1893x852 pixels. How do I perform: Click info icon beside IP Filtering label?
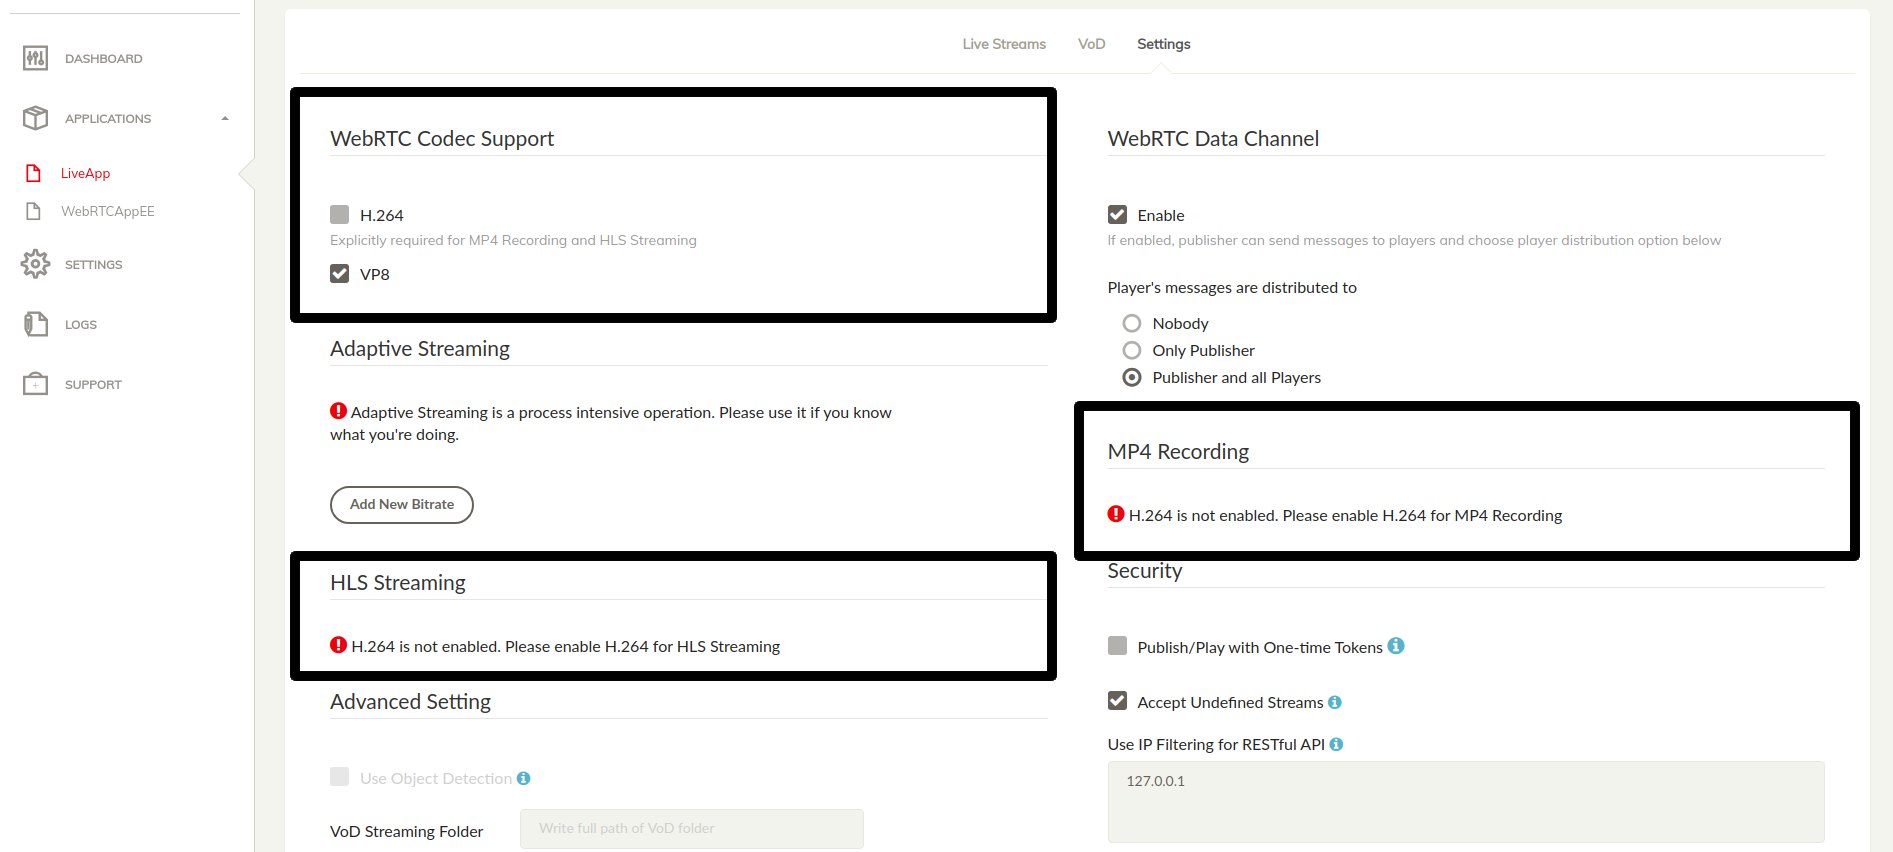1336,744
